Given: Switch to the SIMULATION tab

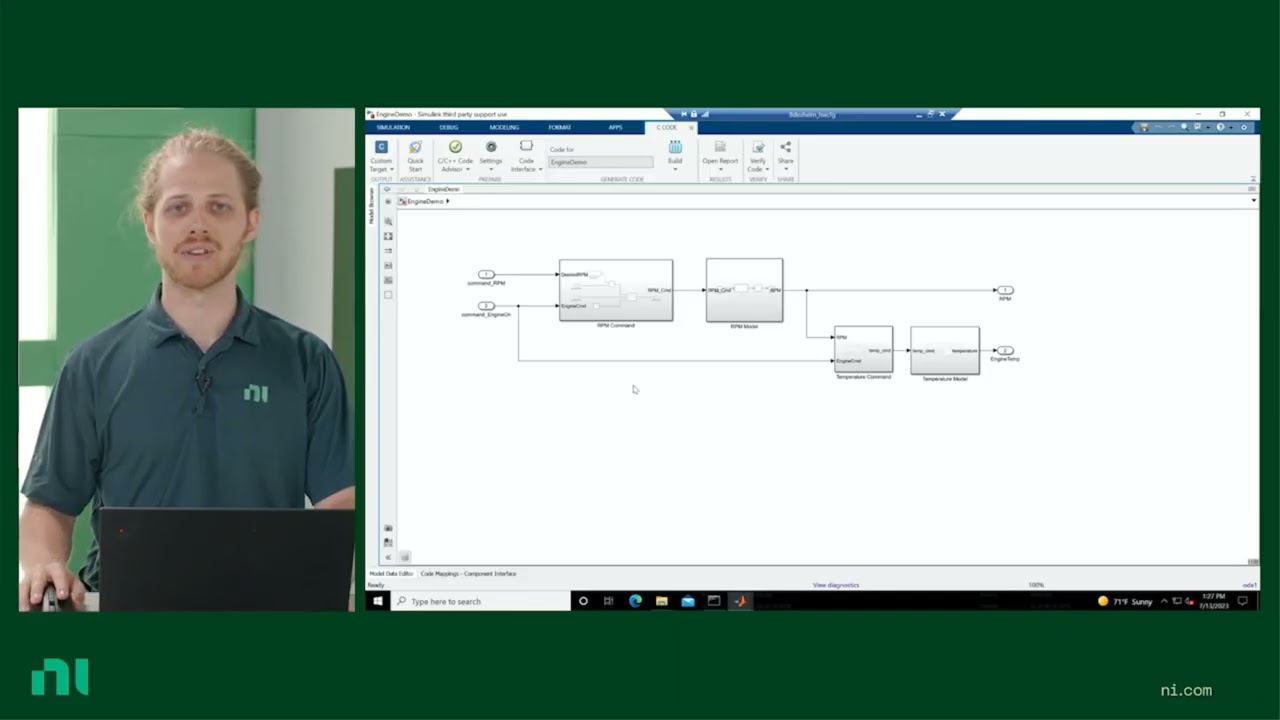Looking at the screenshot, I should (x=393, y=127).
